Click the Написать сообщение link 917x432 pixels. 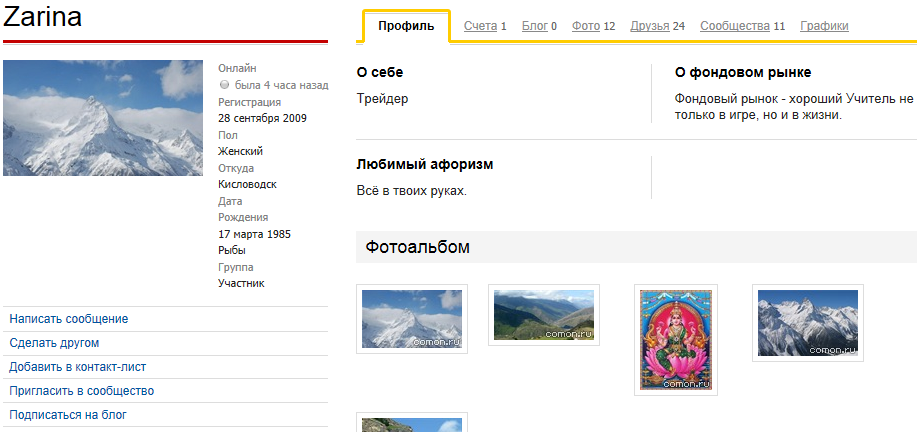pos(69,319)
